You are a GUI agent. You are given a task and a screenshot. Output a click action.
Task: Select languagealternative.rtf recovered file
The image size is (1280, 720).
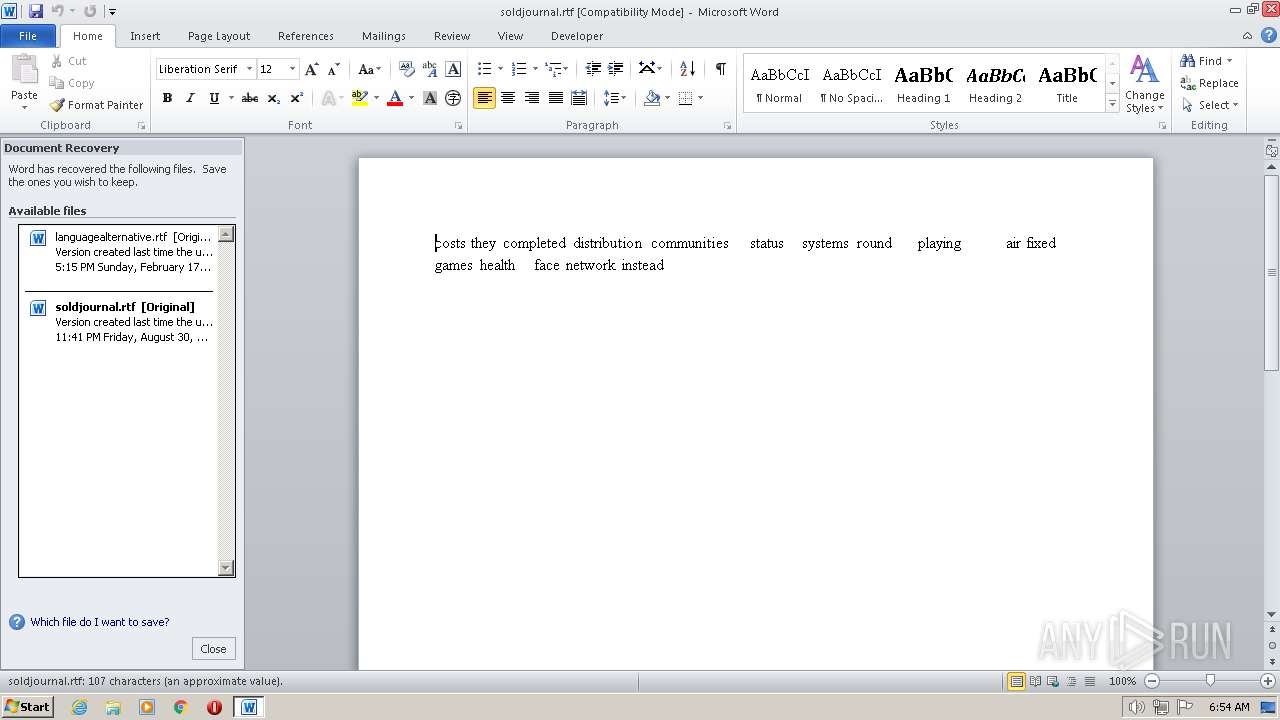(x=120, y=252)
